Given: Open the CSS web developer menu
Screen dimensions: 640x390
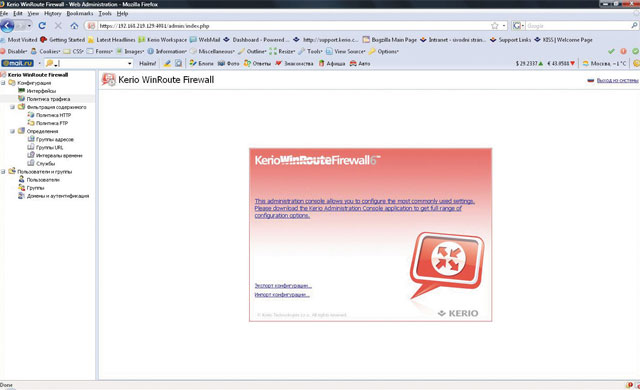Looking at the screenshot, I should tap(73, 51).
